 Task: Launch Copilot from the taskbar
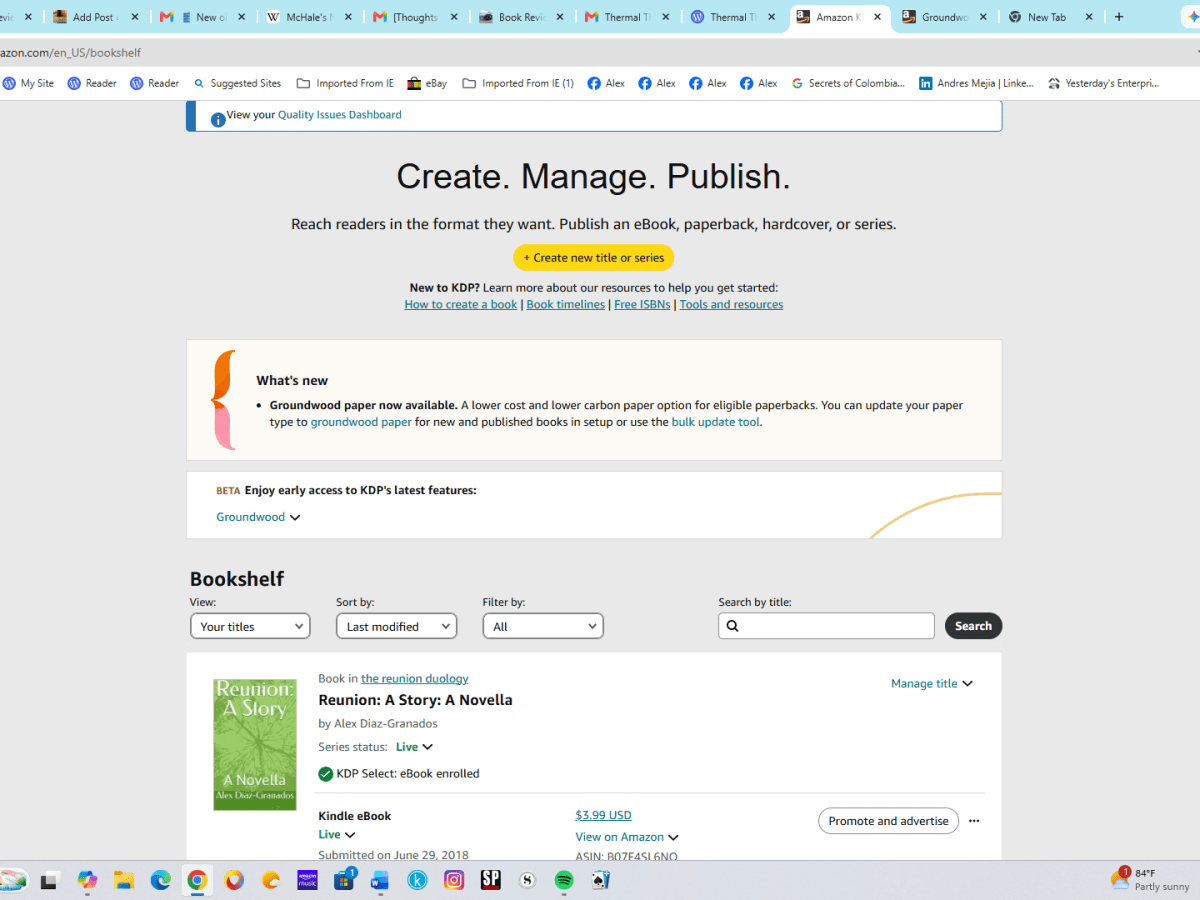coord(87,880)
